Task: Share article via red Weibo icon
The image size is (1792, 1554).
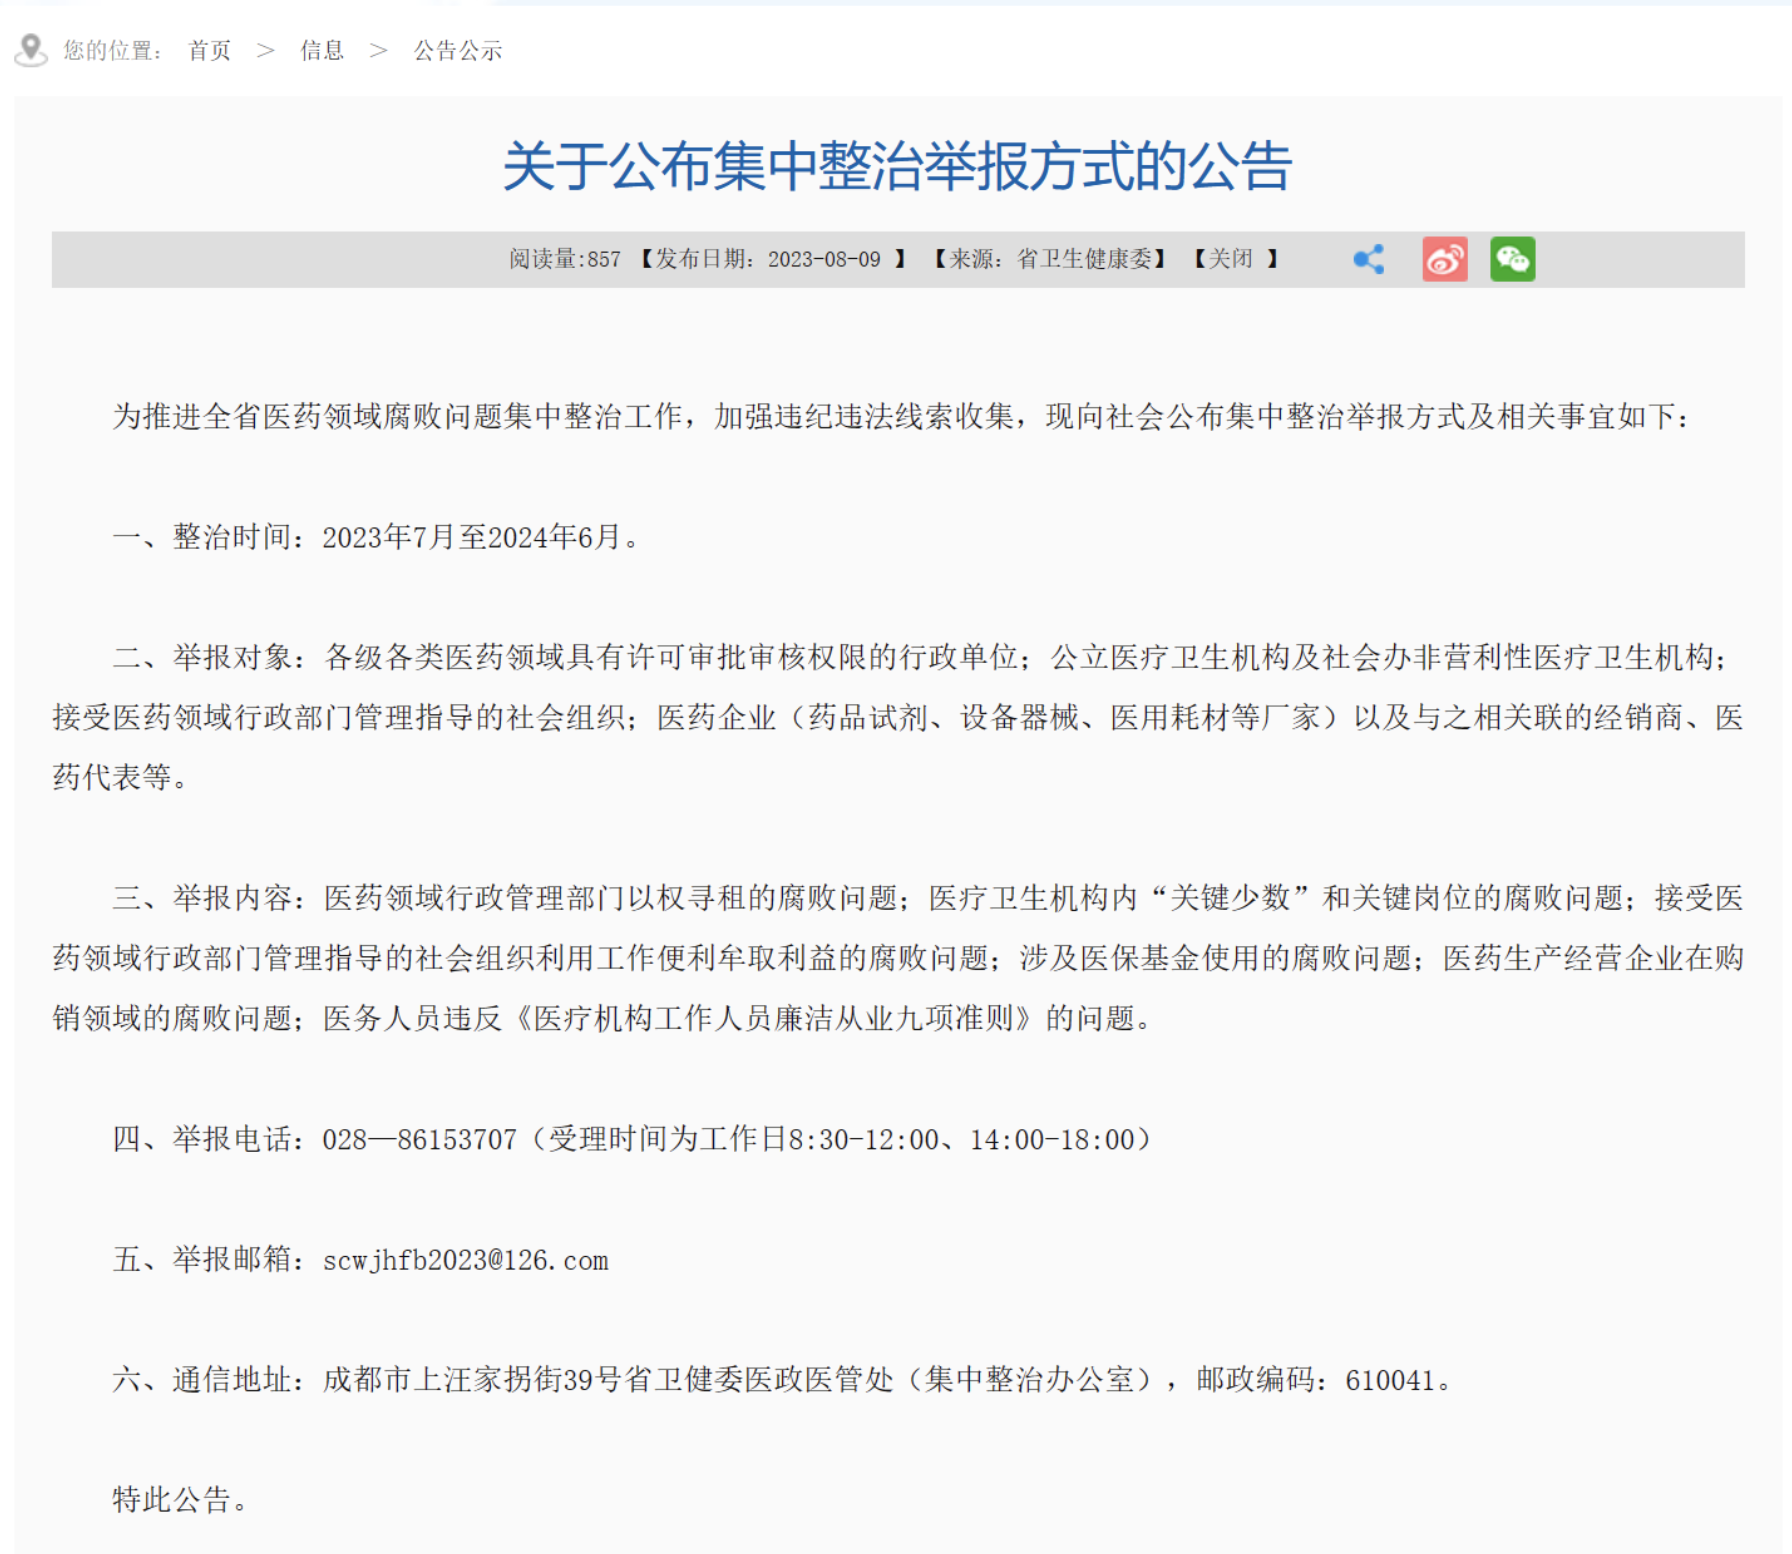Action: pos(1444,260)
